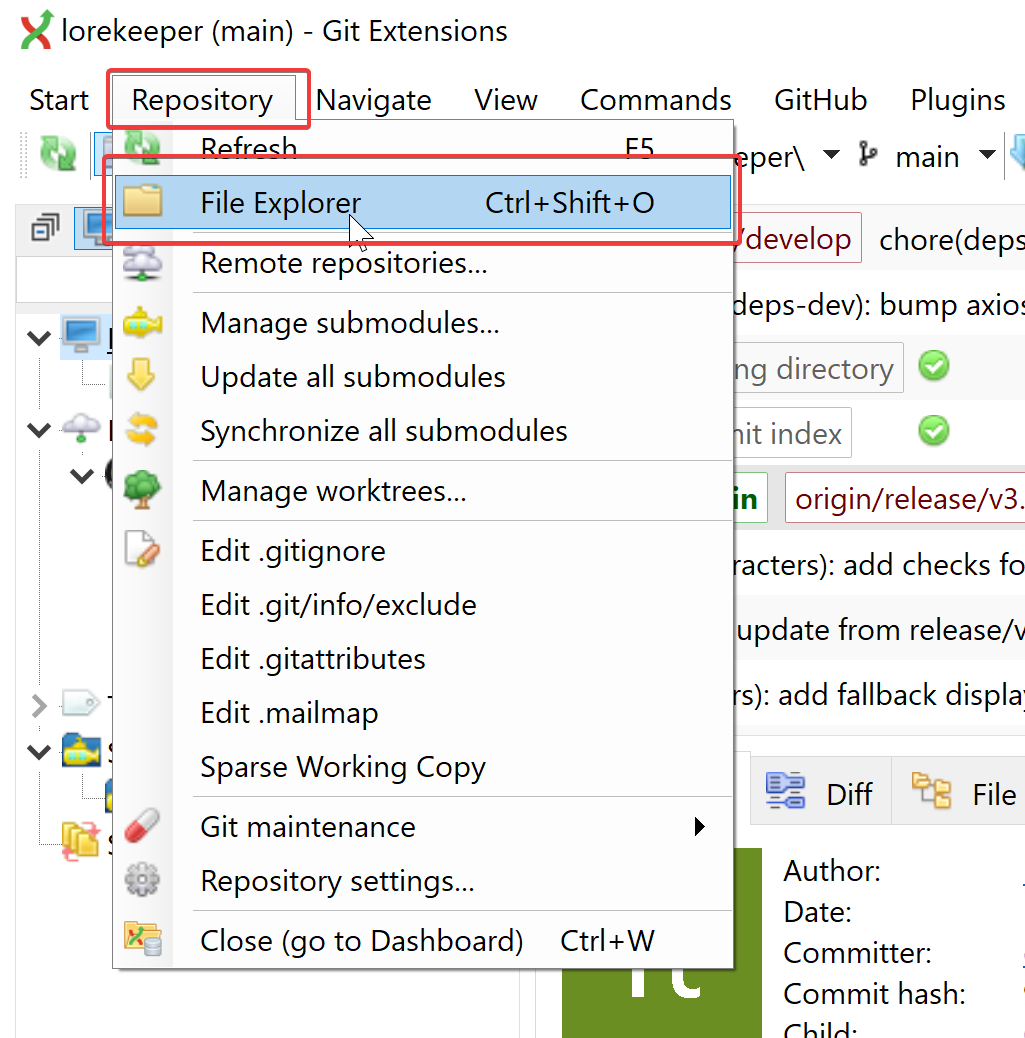Click the Manage submodules submarine icon

click(142, 323)
